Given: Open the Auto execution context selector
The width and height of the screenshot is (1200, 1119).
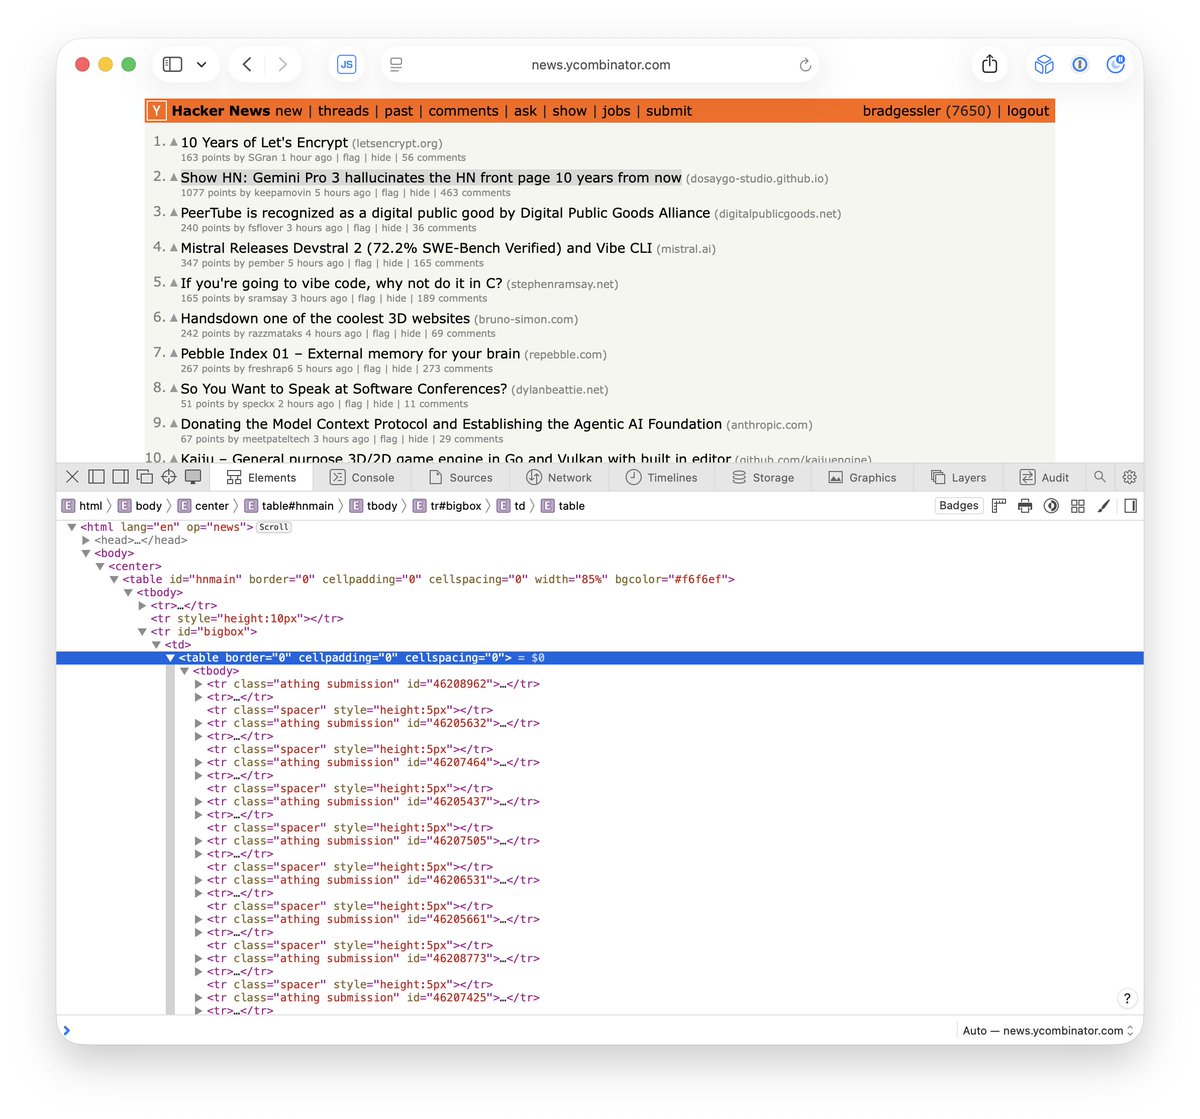Looking at the screenshot, I should pos(1048,1030).
